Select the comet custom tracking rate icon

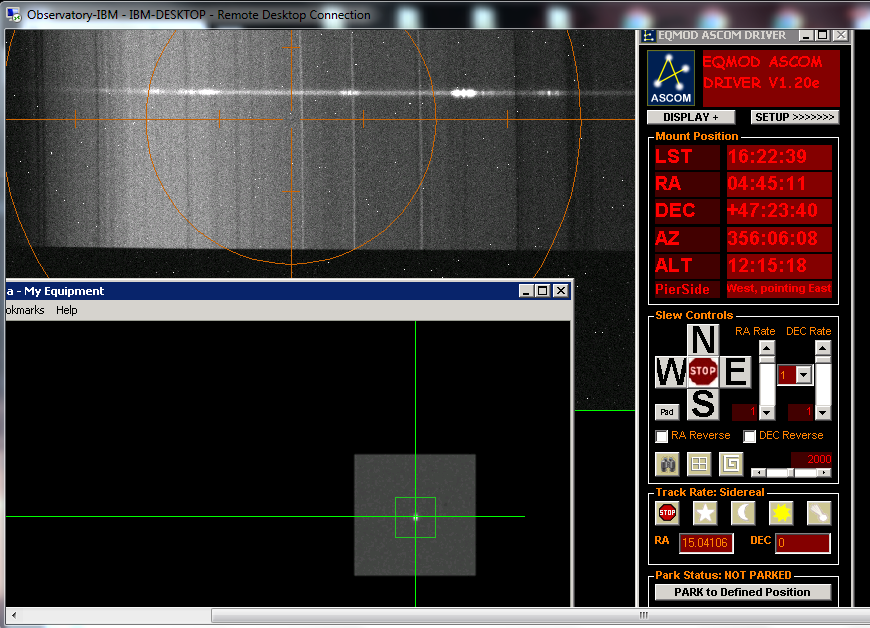pos(819,512)
